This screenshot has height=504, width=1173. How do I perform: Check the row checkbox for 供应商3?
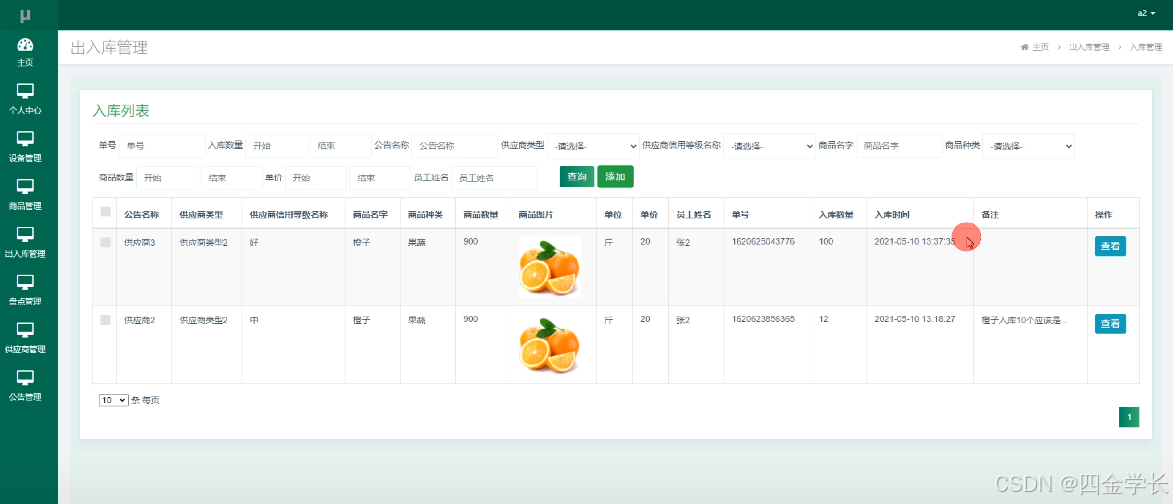tap(105, 242)
